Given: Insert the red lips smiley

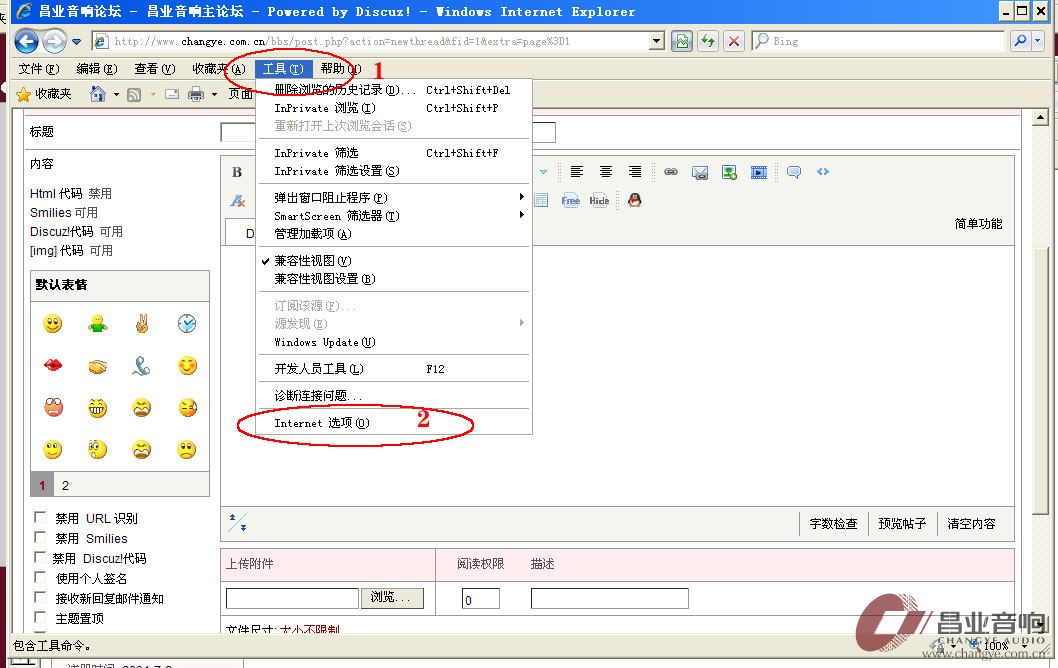Looking at the screenshot, I should pos(53,366).
